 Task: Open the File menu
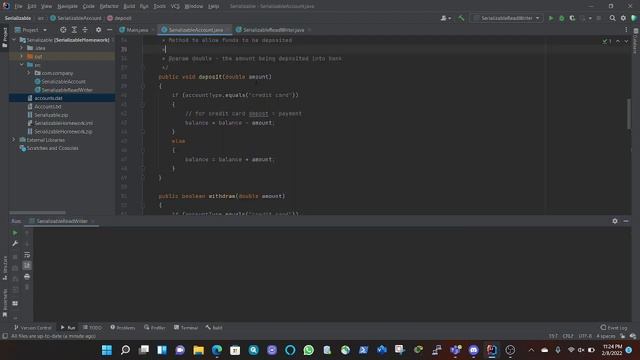coord(18,6)
